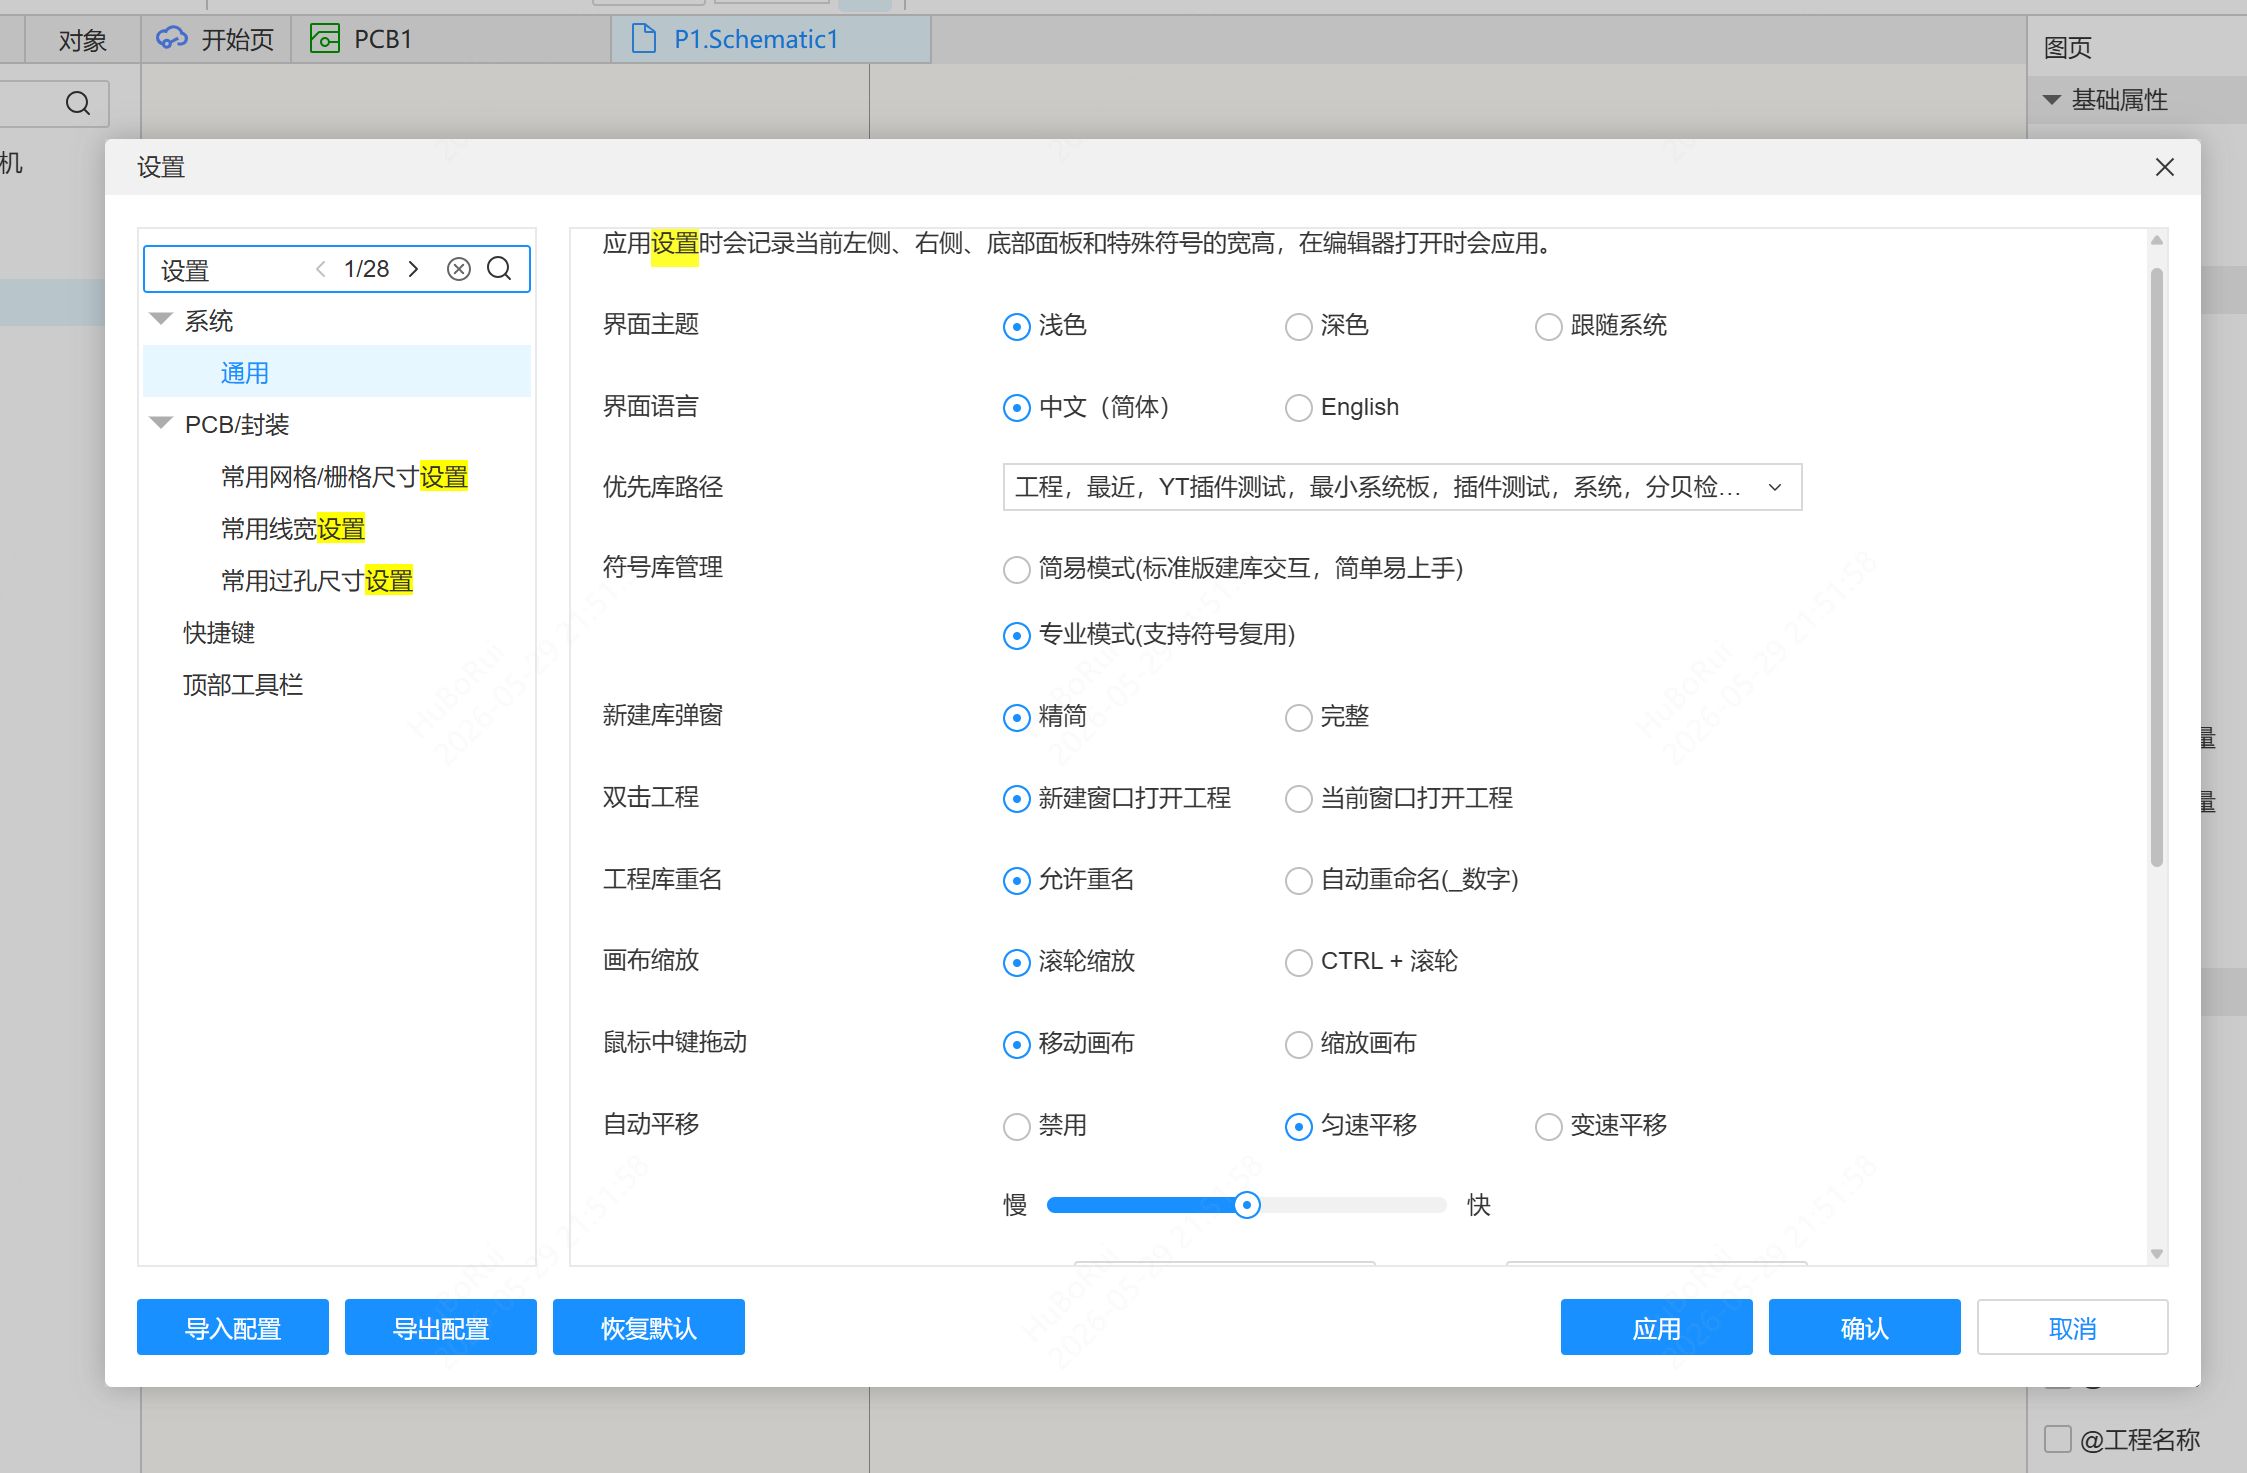2247x1473 pixels.
Task: Switch to the 对象 tab
Action: [x=82, y=40]
